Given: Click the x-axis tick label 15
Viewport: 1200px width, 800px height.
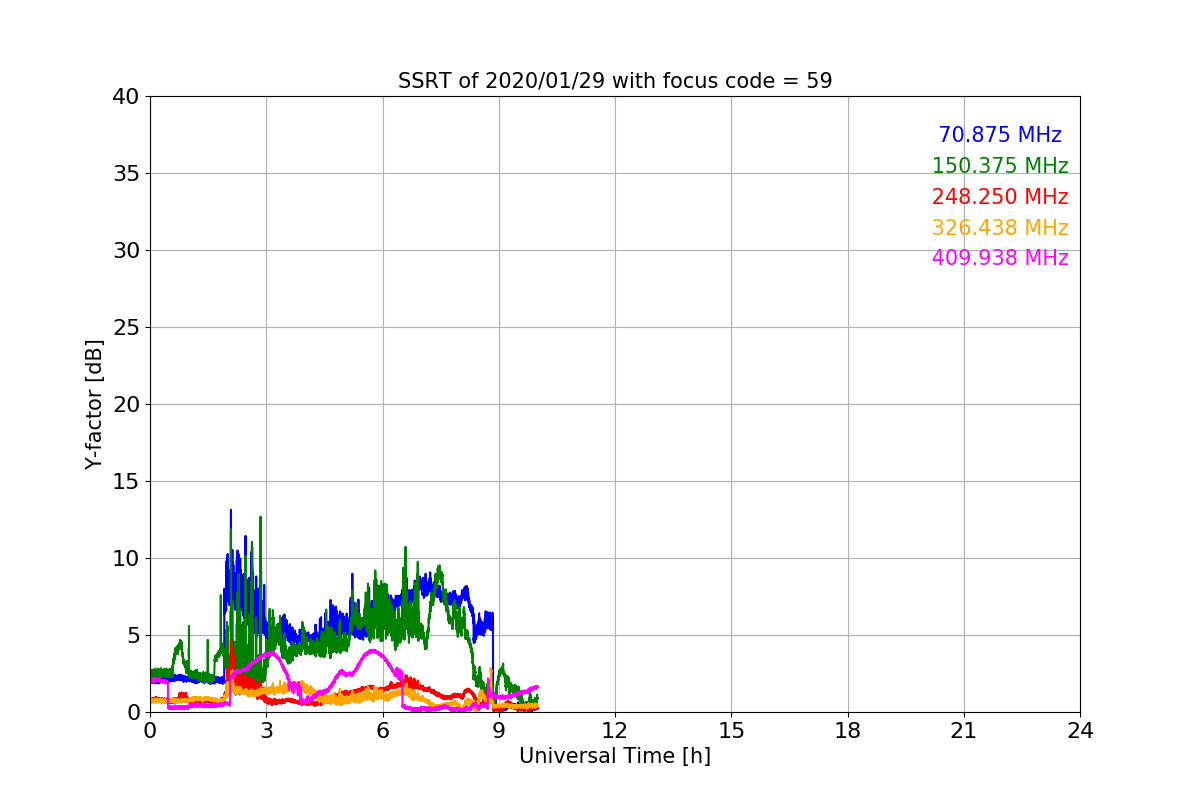Looking at the screenshot, I should tap(731, 731).
